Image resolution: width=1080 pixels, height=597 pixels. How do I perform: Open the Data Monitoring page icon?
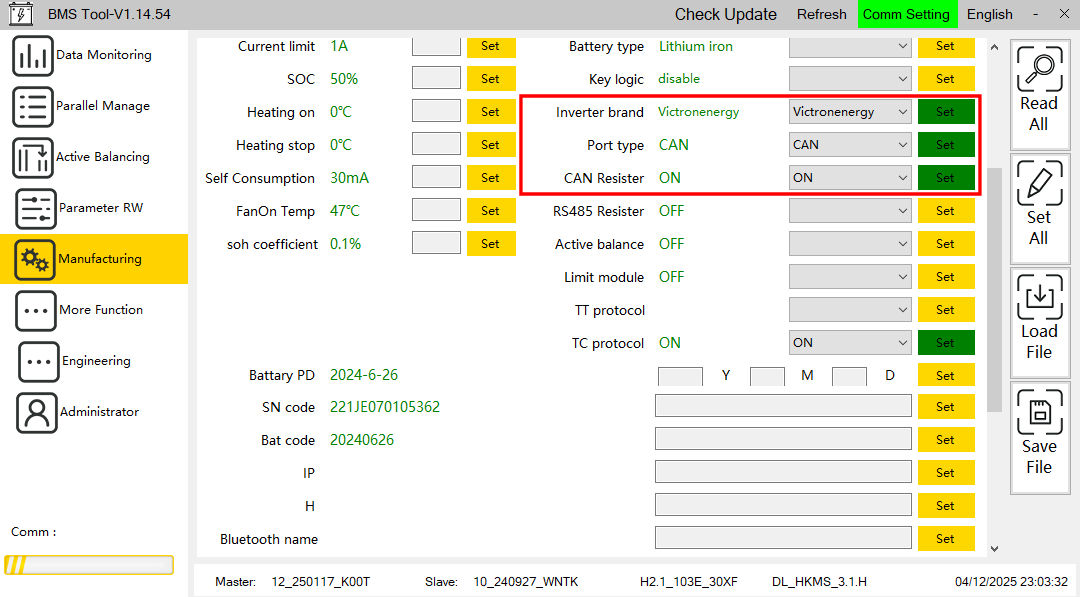33,55
